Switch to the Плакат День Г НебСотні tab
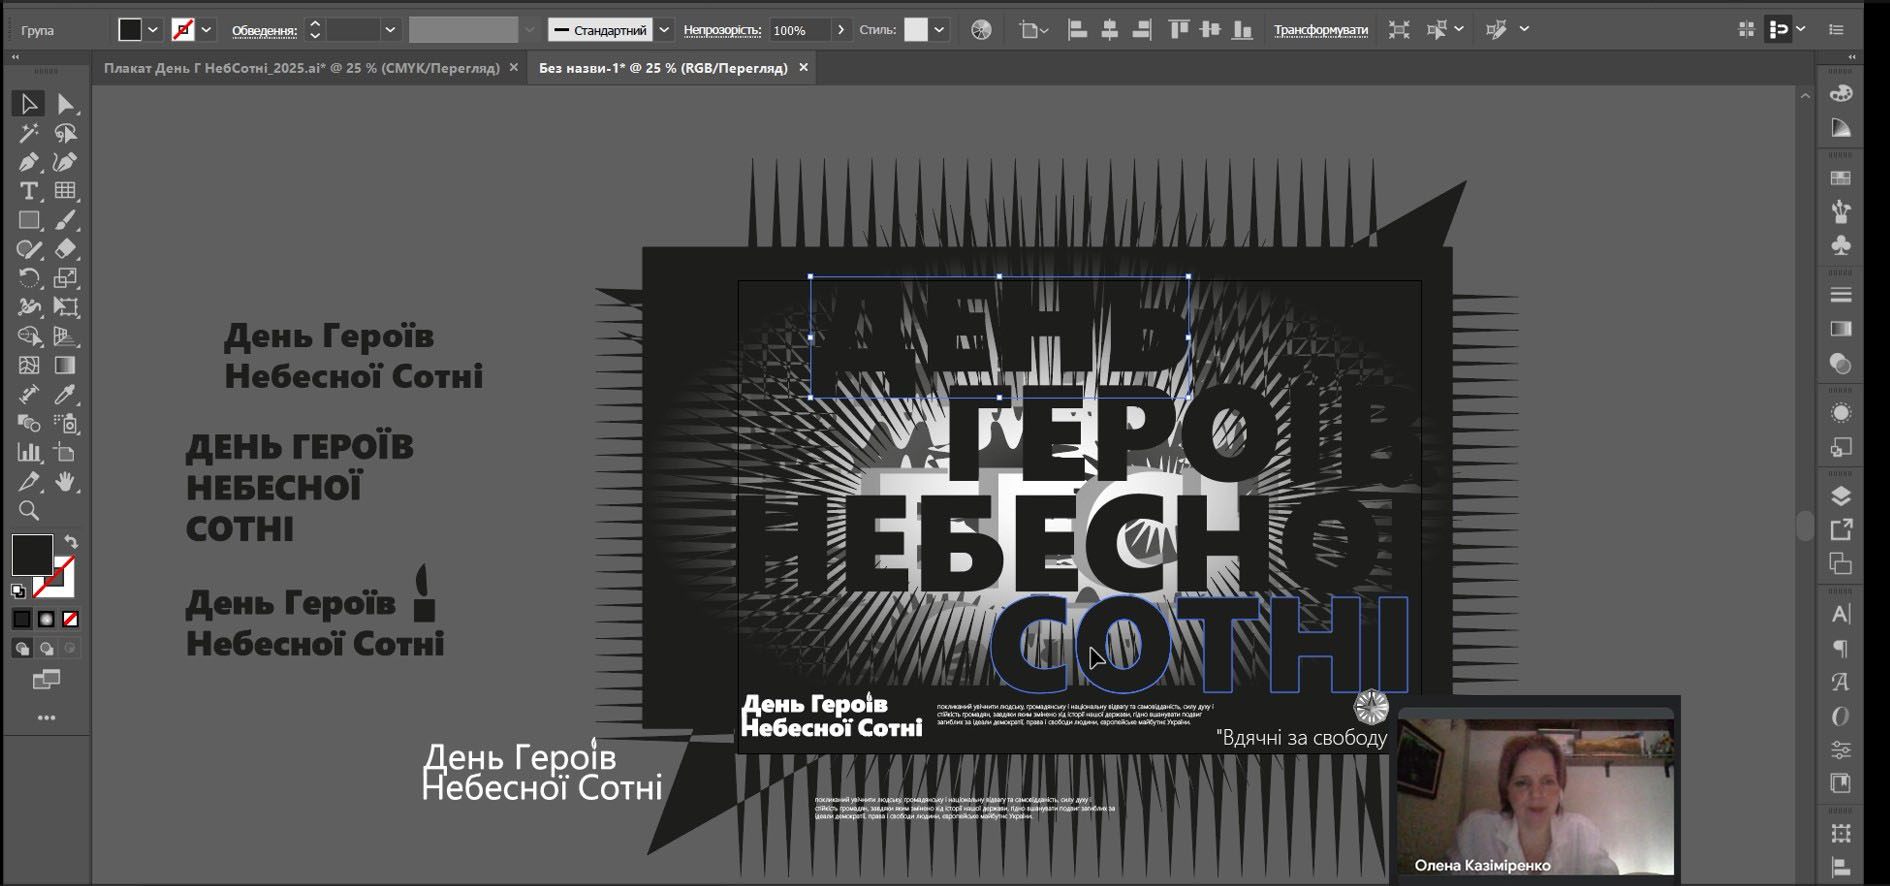The width and height of the screenshot is (1890, 886). [x=301, y=68]
